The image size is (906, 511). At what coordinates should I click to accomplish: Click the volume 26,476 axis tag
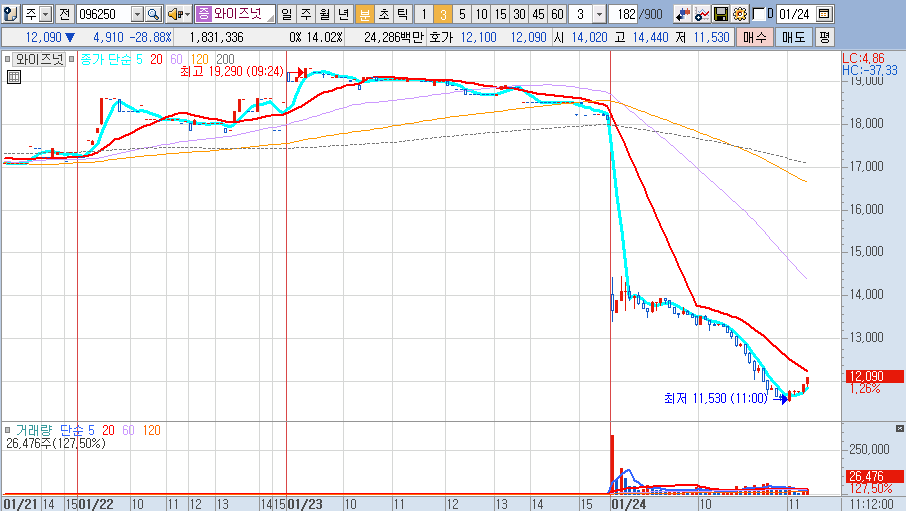click(875, 476)
